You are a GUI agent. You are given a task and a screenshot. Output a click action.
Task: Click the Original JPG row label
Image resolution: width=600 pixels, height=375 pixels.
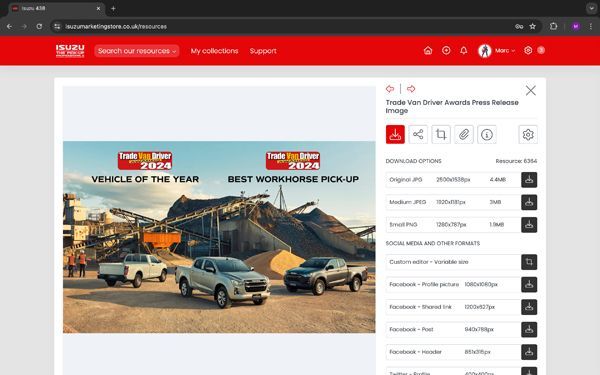(406, 179)
